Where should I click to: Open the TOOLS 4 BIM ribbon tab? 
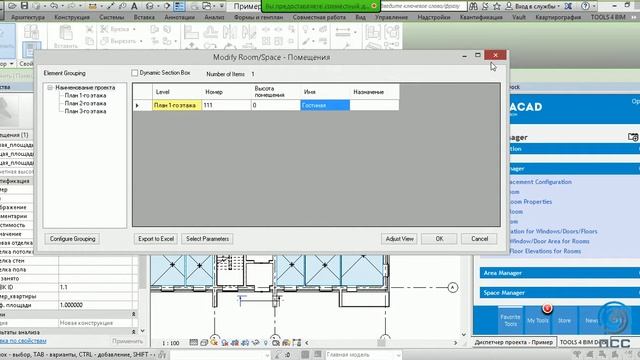click(x=608, y=17)
